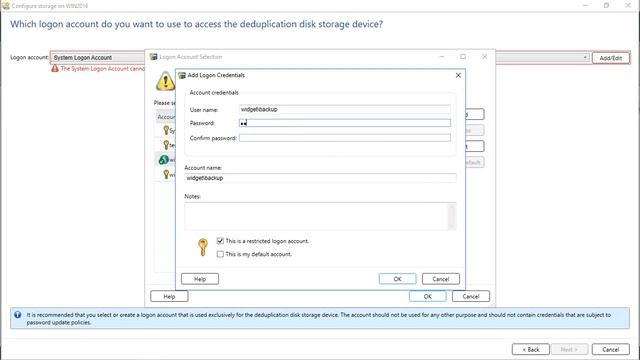This screenshot has width=640, height=360.
Task: Click the red warning icon under logon account
Action: coord(55,69)
